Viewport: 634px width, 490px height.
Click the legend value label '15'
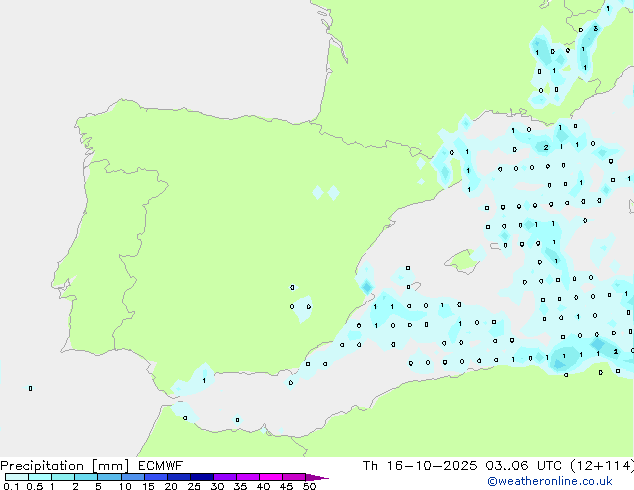pyautogui.click(x=148, y=486)
